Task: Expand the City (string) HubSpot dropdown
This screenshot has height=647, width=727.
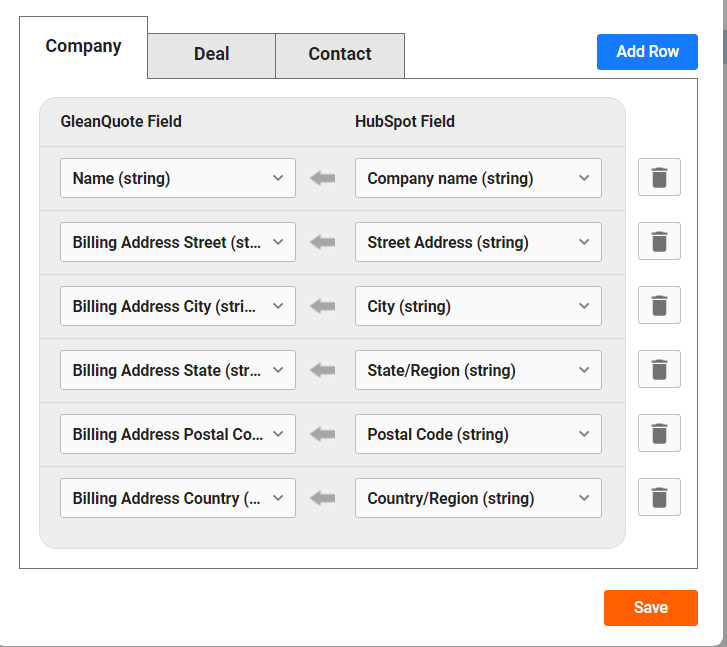Action: coord(478,306)
